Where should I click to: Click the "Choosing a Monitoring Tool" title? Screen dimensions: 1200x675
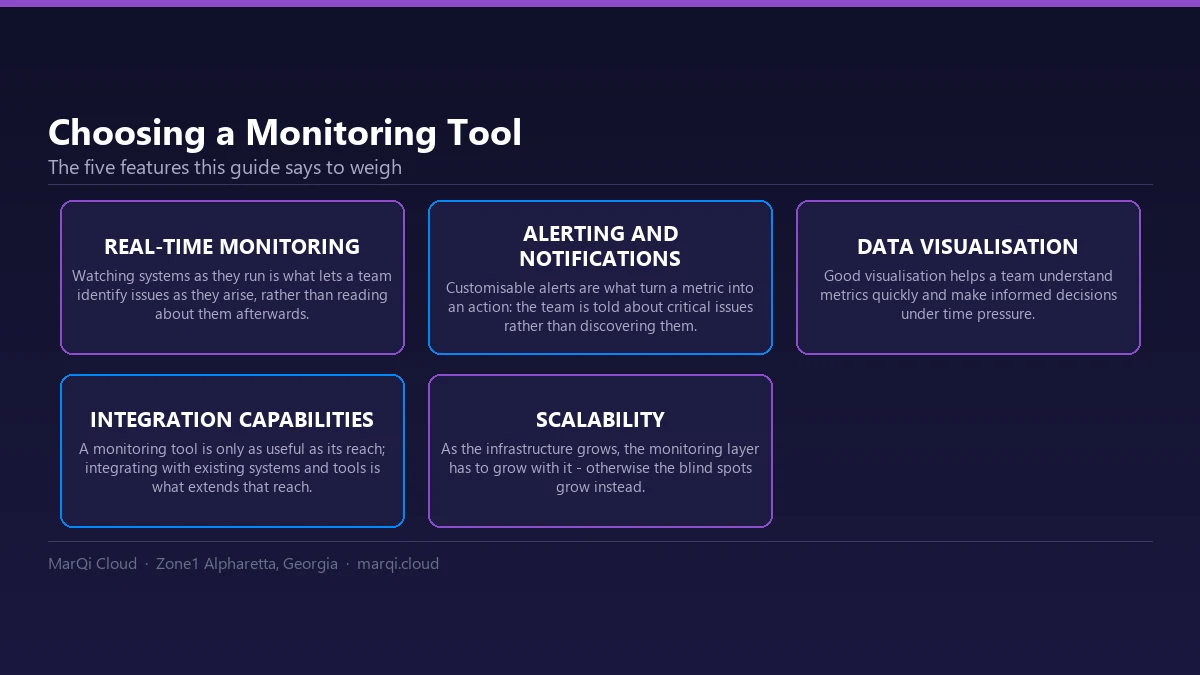coord(285,133)
